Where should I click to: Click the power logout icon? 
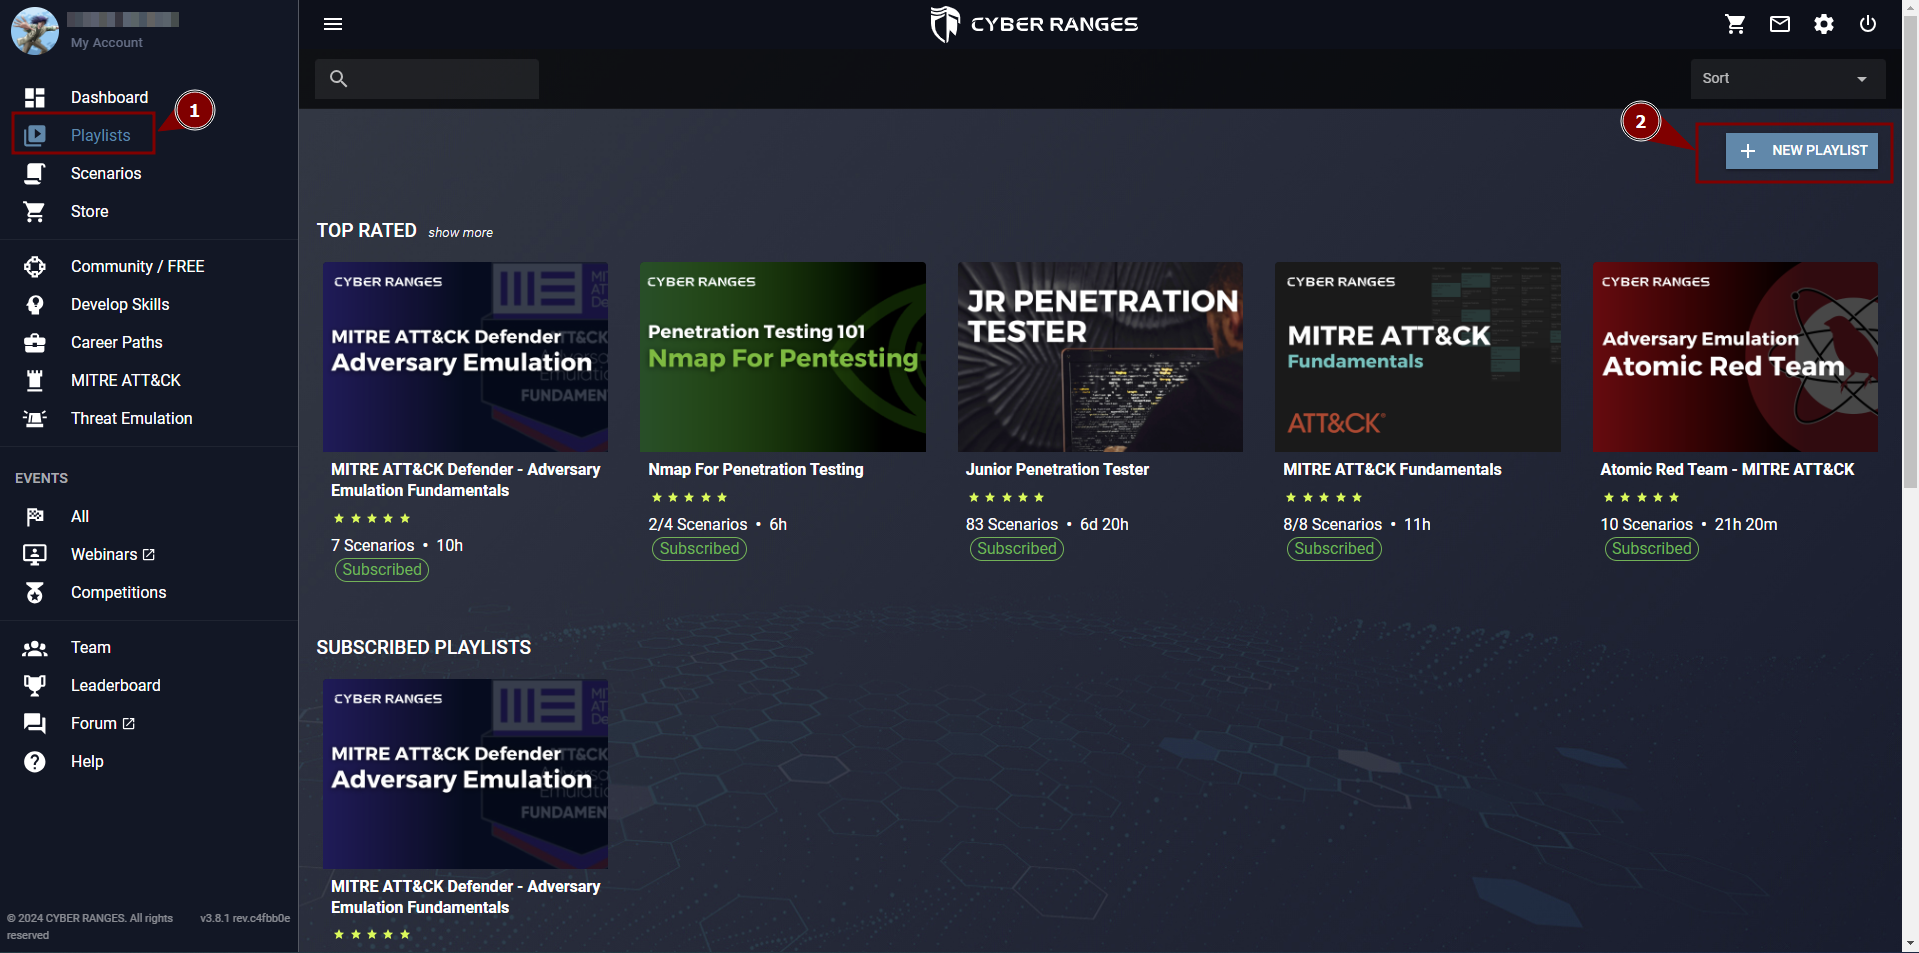[x=1868, y=24]
